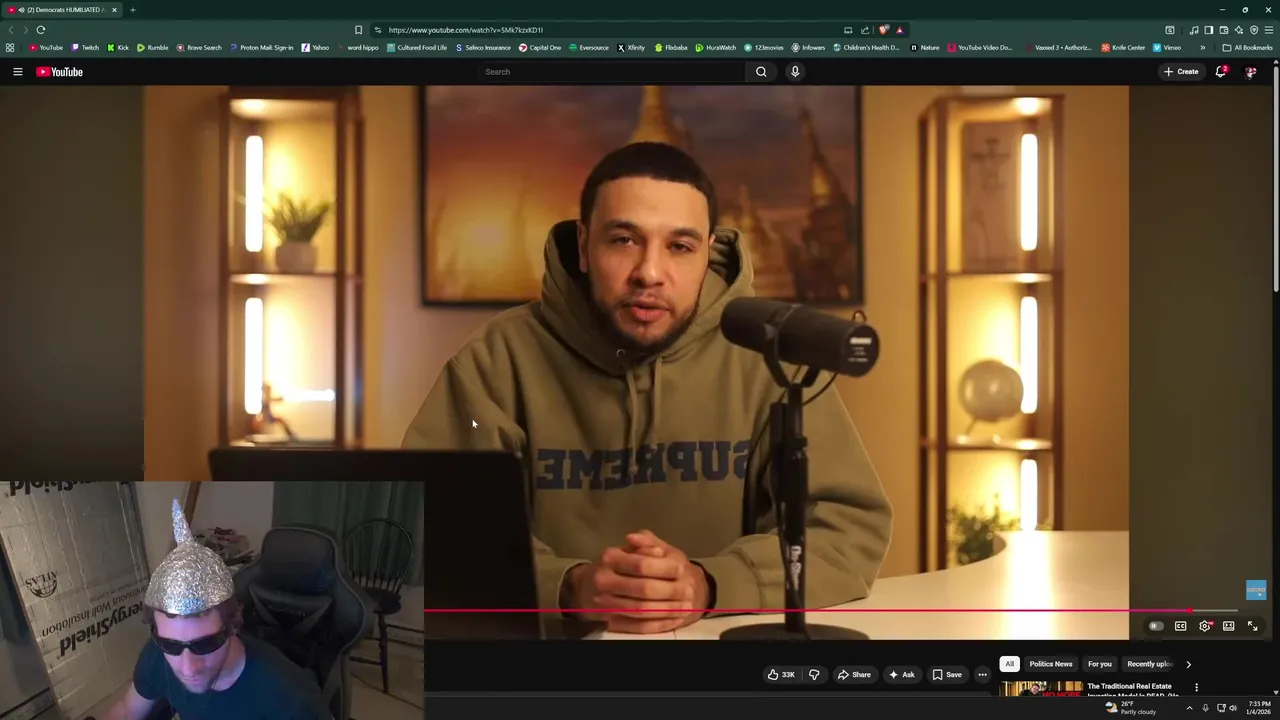1280x720 pixels.
Task: Share this video
Action: pyautogui.click(x=854, y=675)
